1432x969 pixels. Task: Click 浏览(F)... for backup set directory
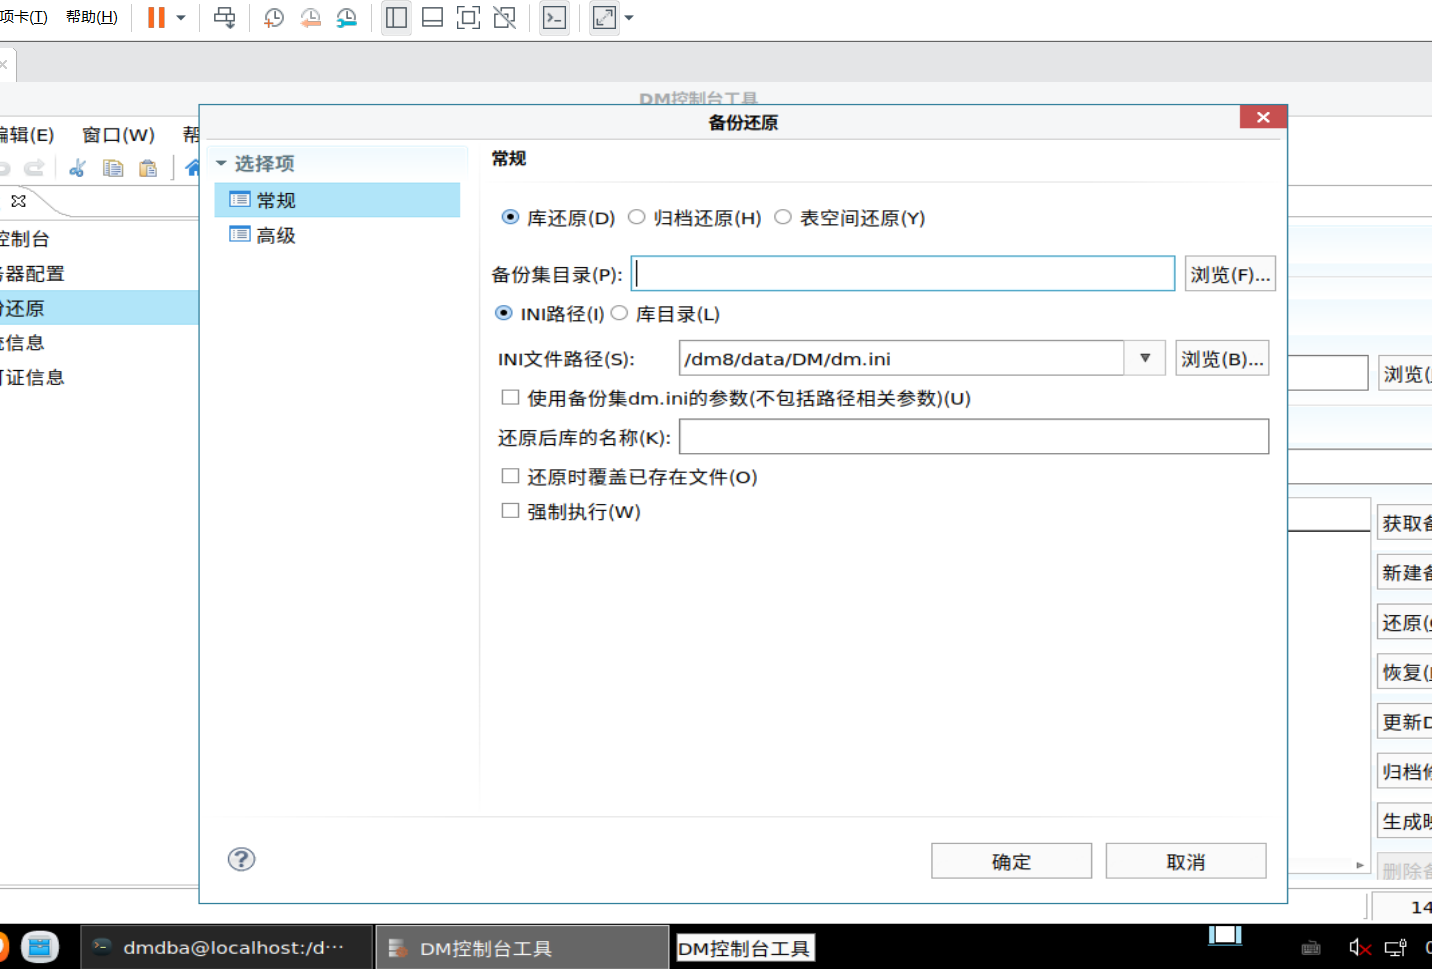click(x=1230, y=274)
